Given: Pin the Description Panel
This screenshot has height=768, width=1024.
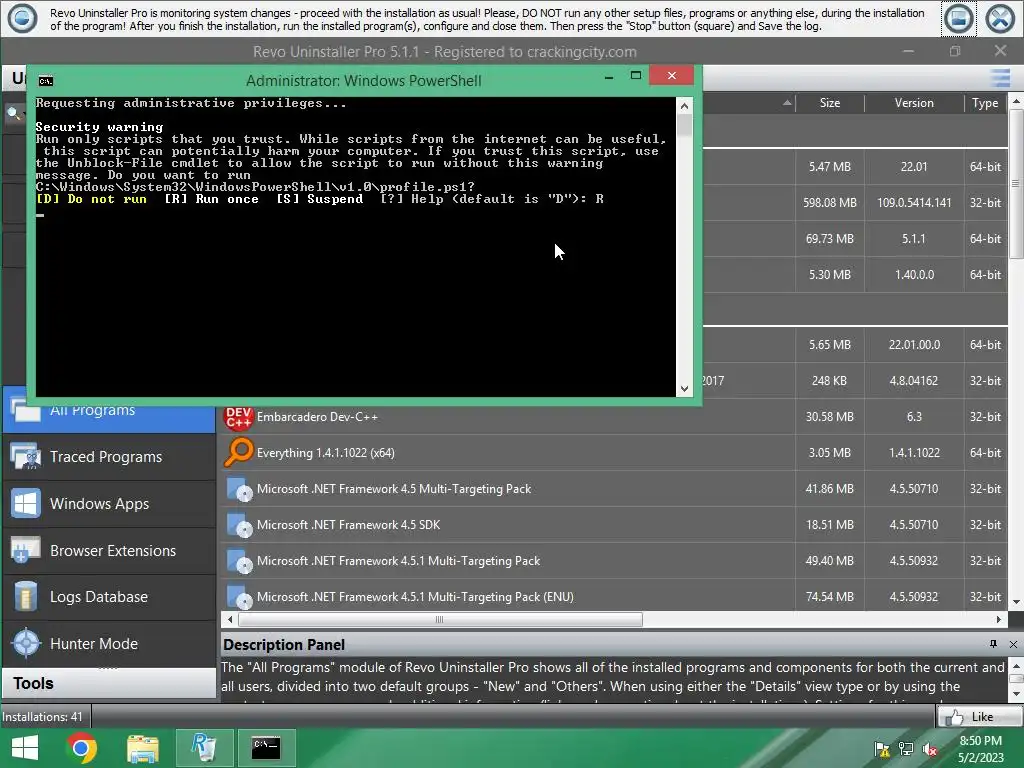Looking at the screenshot, I should tap(993, 644).
